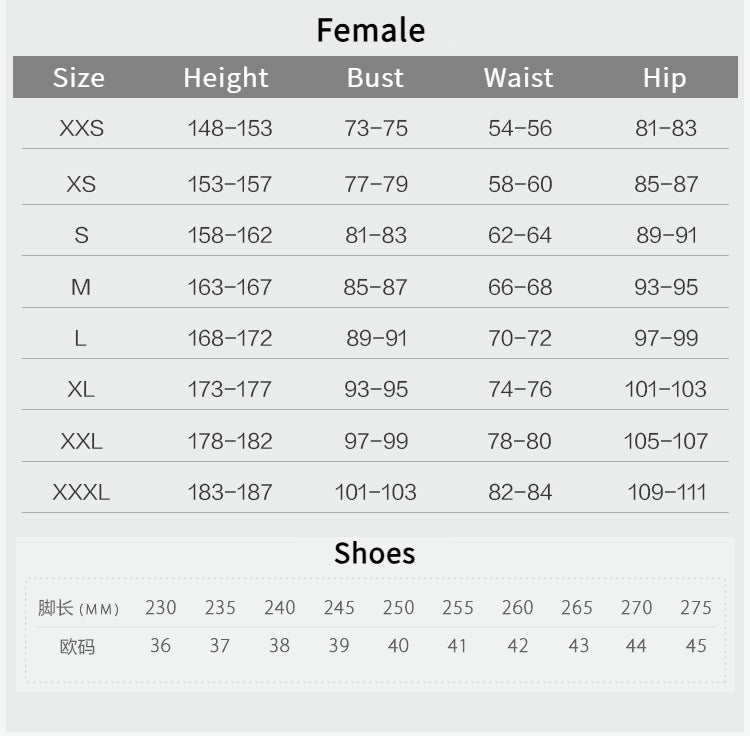The height and width of the screenshot is (736, 750).
Task: Click the Bust column header
Action: point(375,78)
